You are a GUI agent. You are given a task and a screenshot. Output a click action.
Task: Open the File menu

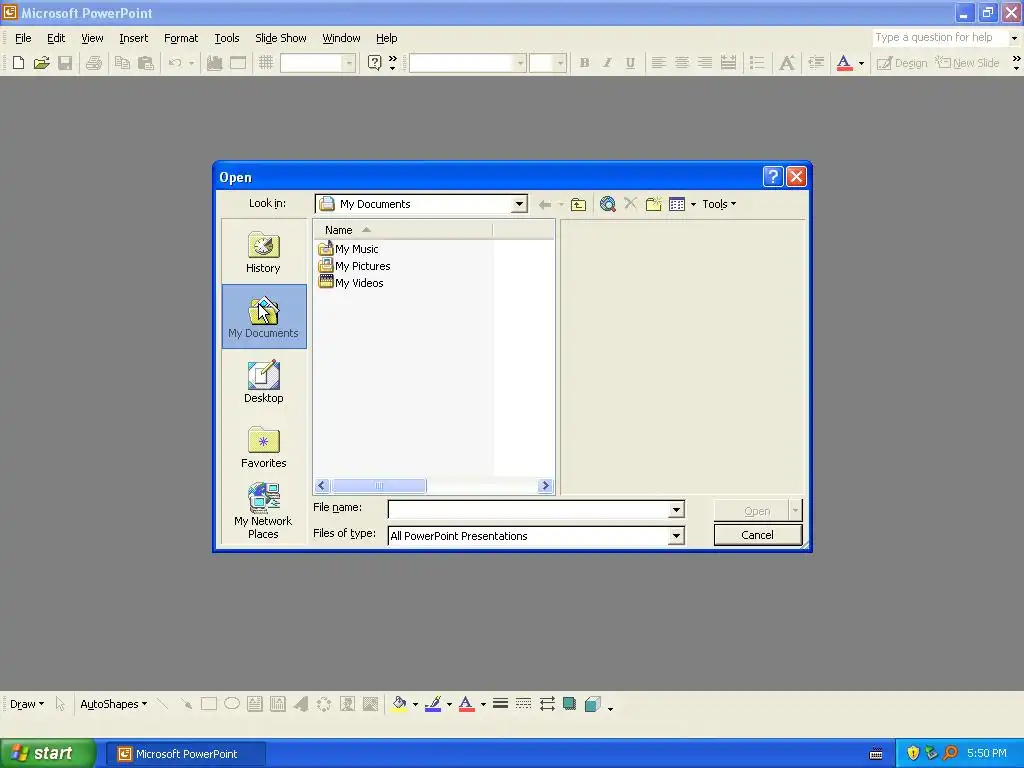(23, 38)
